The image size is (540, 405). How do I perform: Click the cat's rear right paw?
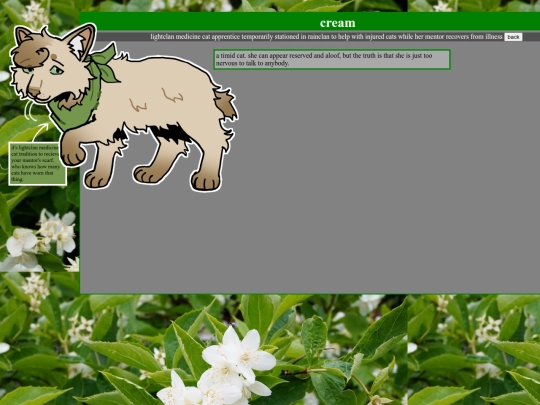[x=206, y=181]
